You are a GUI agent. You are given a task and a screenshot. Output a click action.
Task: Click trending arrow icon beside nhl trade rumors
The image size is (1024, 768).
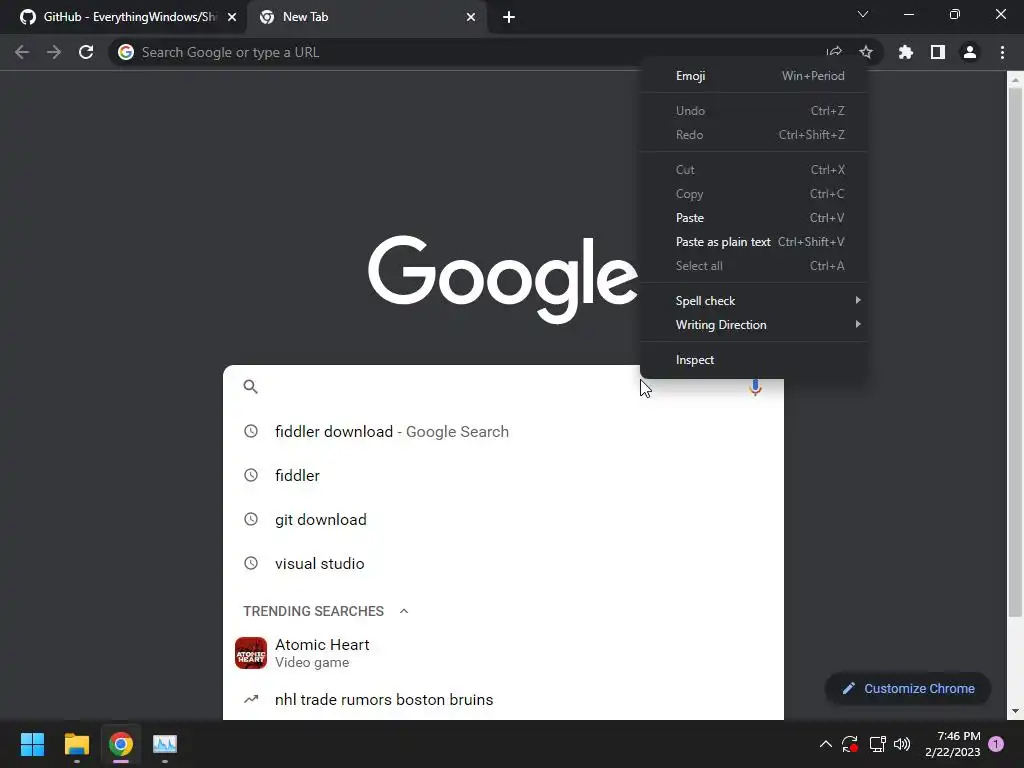point(251,699)
